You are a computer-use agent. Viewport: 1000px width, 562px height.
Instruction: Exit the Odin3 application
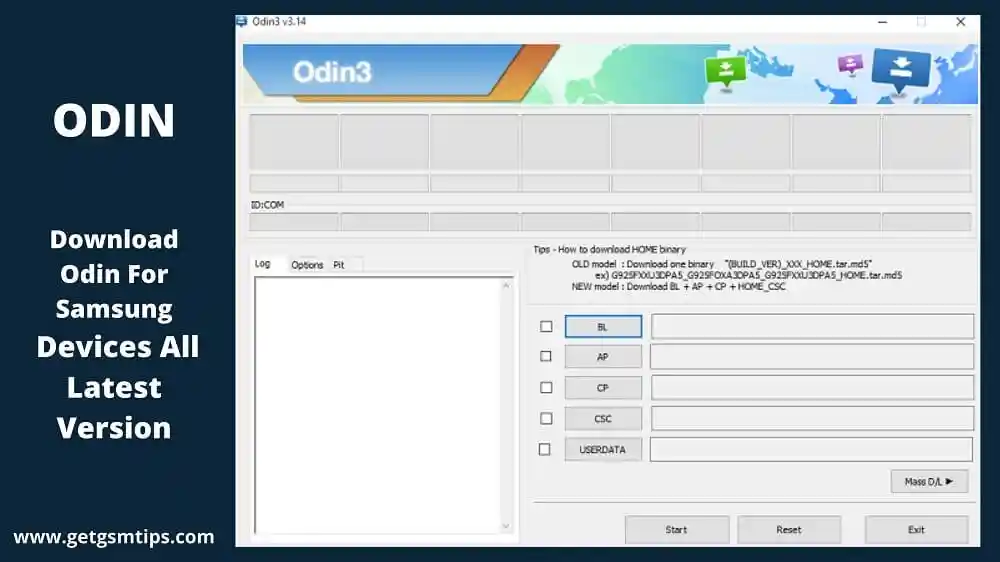[x=916, y=530]
